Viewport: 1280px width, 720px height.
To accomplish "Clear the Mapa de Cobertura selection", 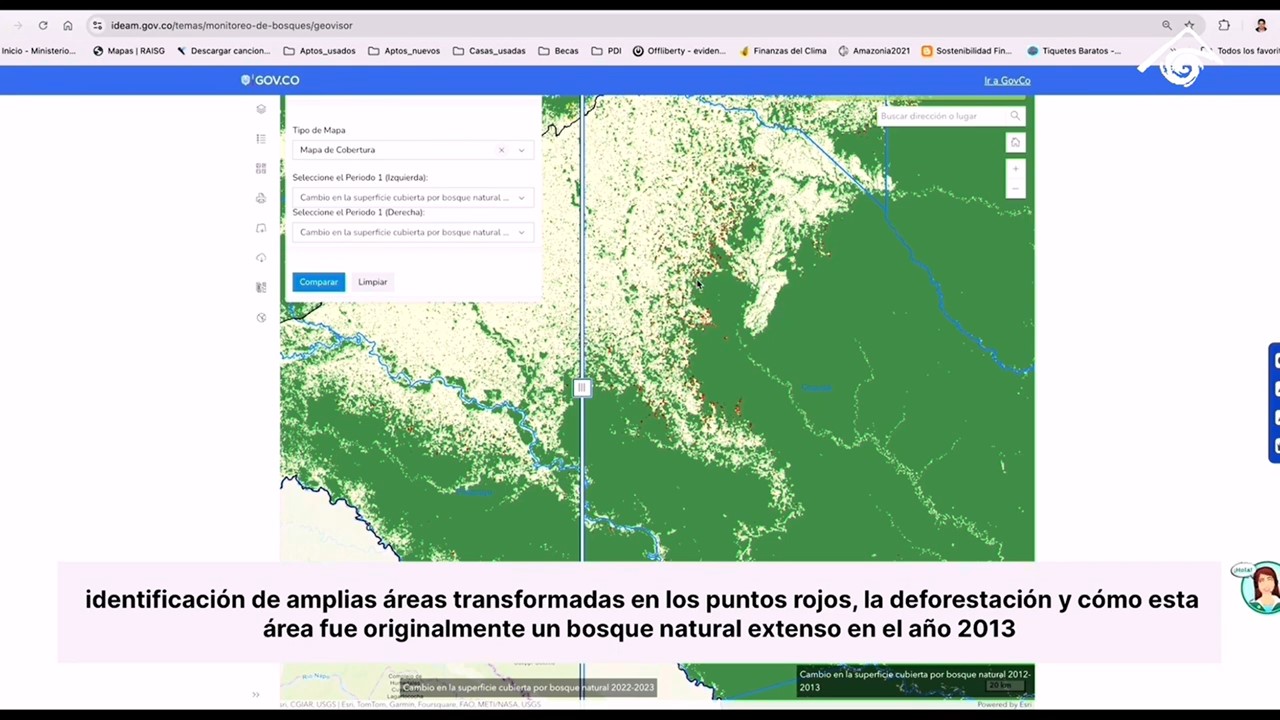I will pyautogui.click(x=501, y=150).
